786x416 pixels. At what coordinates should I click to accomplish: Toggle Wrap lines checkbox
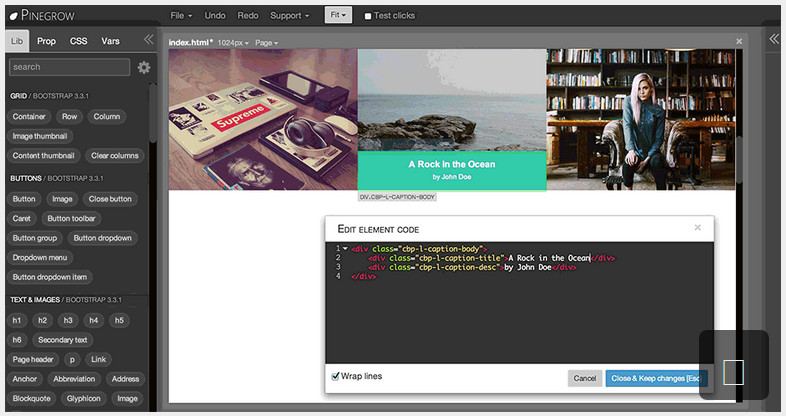pos(335,376)
